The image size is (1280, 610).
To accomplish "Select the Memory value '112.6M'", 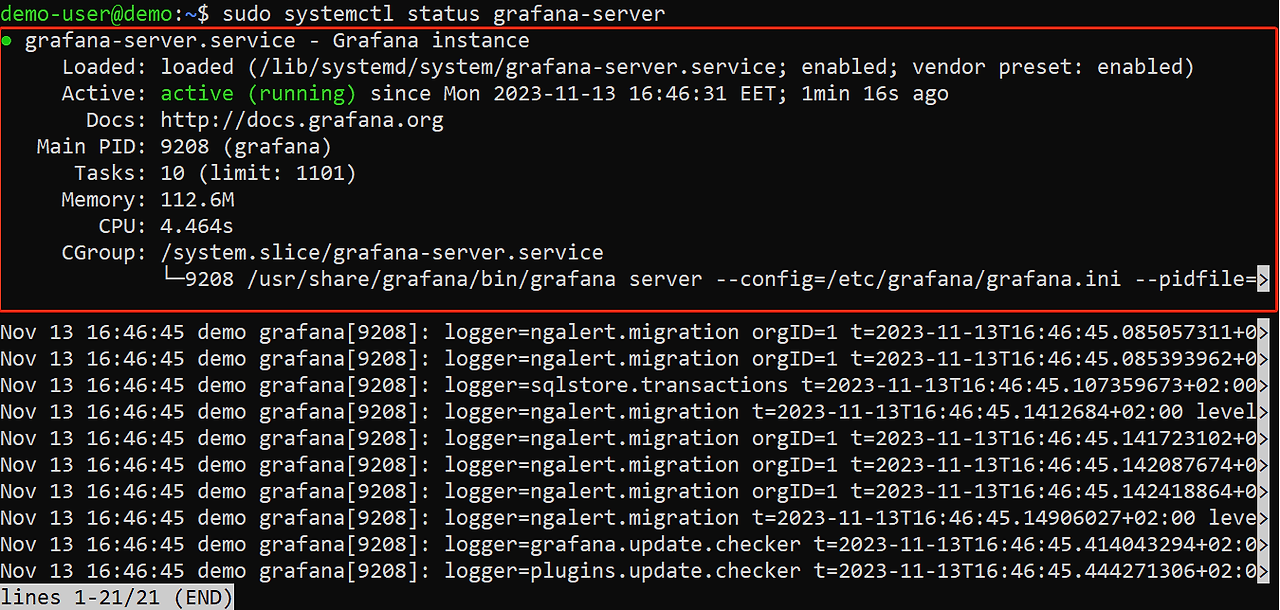I will pos(197,200).
